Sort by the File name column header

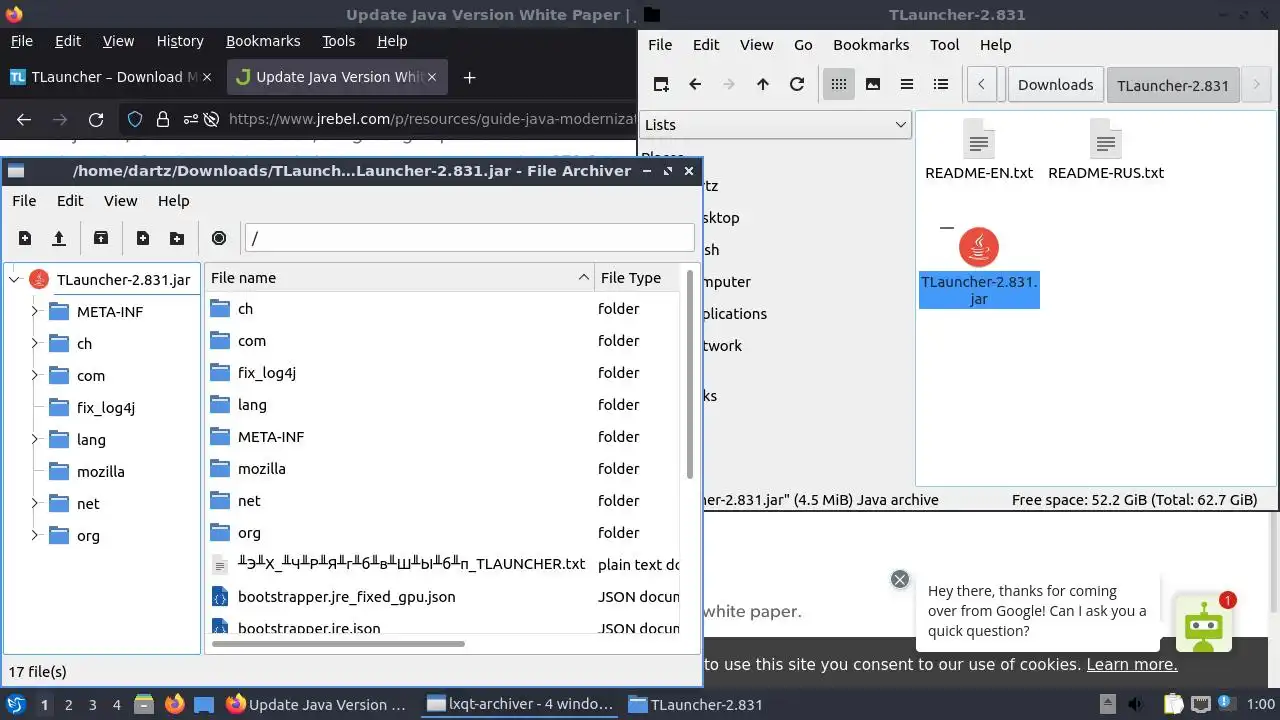[399, 278]
